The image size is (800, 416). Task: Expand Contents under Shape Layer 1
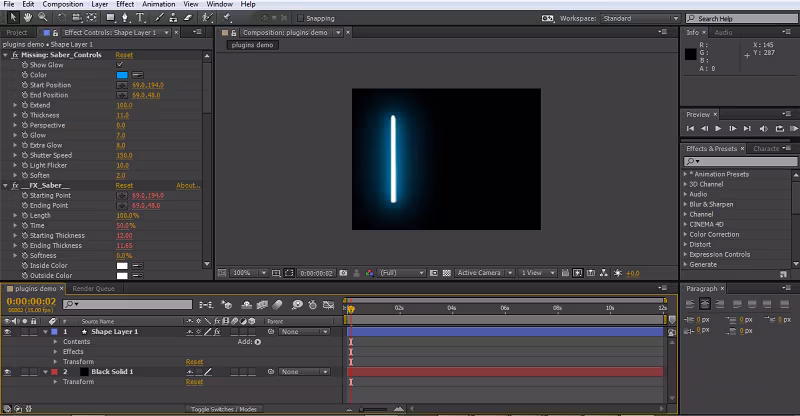(x=56, y=342)
